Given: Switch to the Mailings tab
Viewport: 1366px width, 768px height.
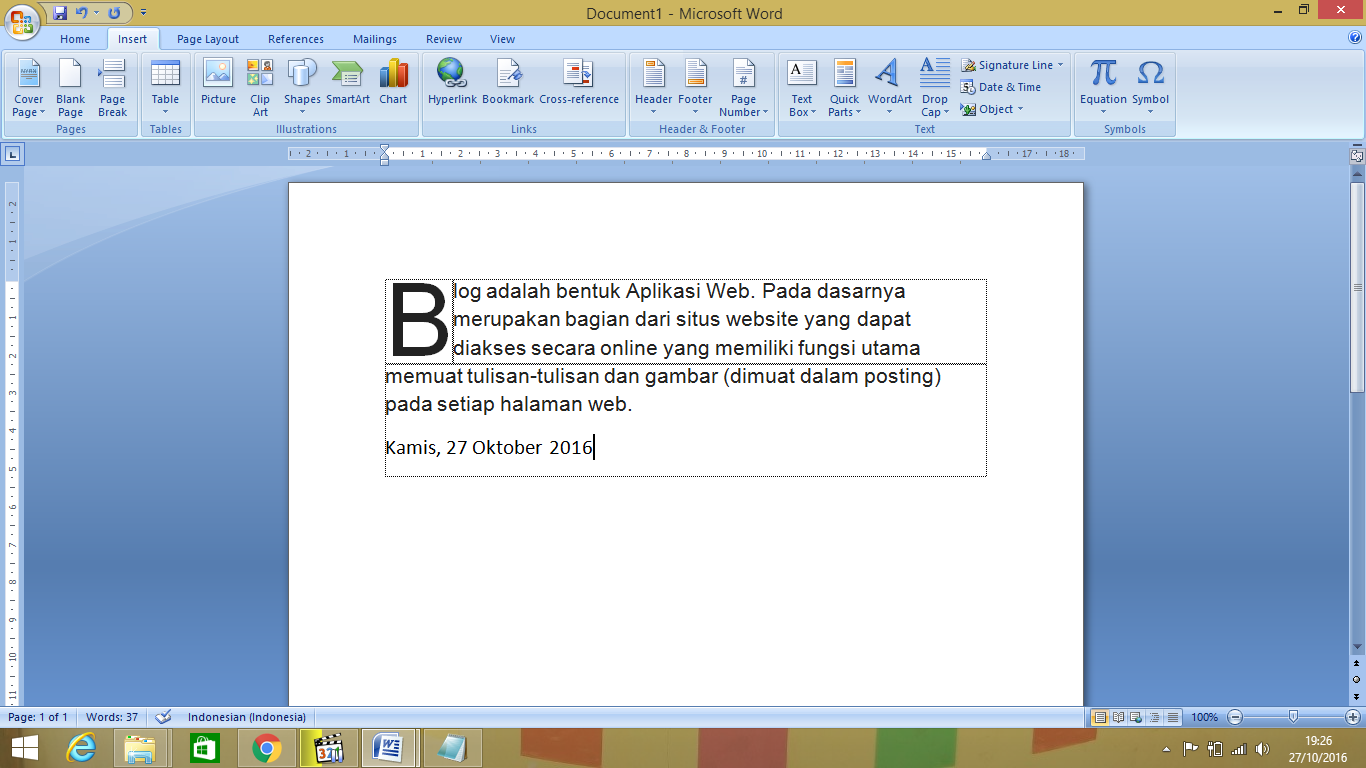Looking at the screenshot, I should click(x=375, y=39).
